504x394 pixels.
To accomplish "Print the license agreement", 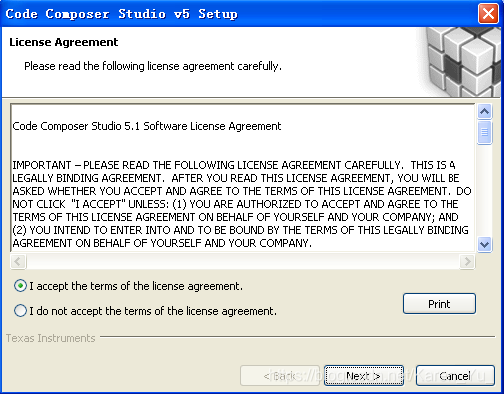I will point(439,304).
